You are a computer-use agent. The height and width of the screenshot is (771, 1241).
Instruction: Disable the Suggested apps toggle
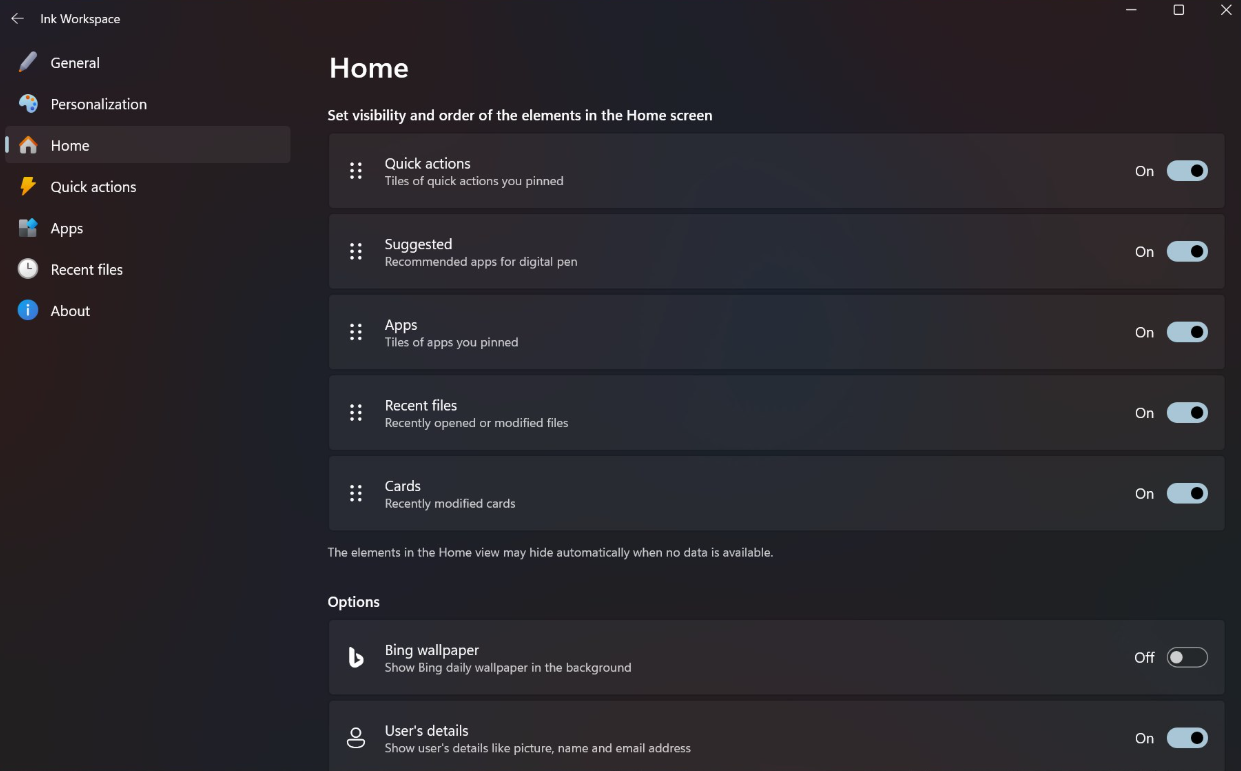point(1187,252)
